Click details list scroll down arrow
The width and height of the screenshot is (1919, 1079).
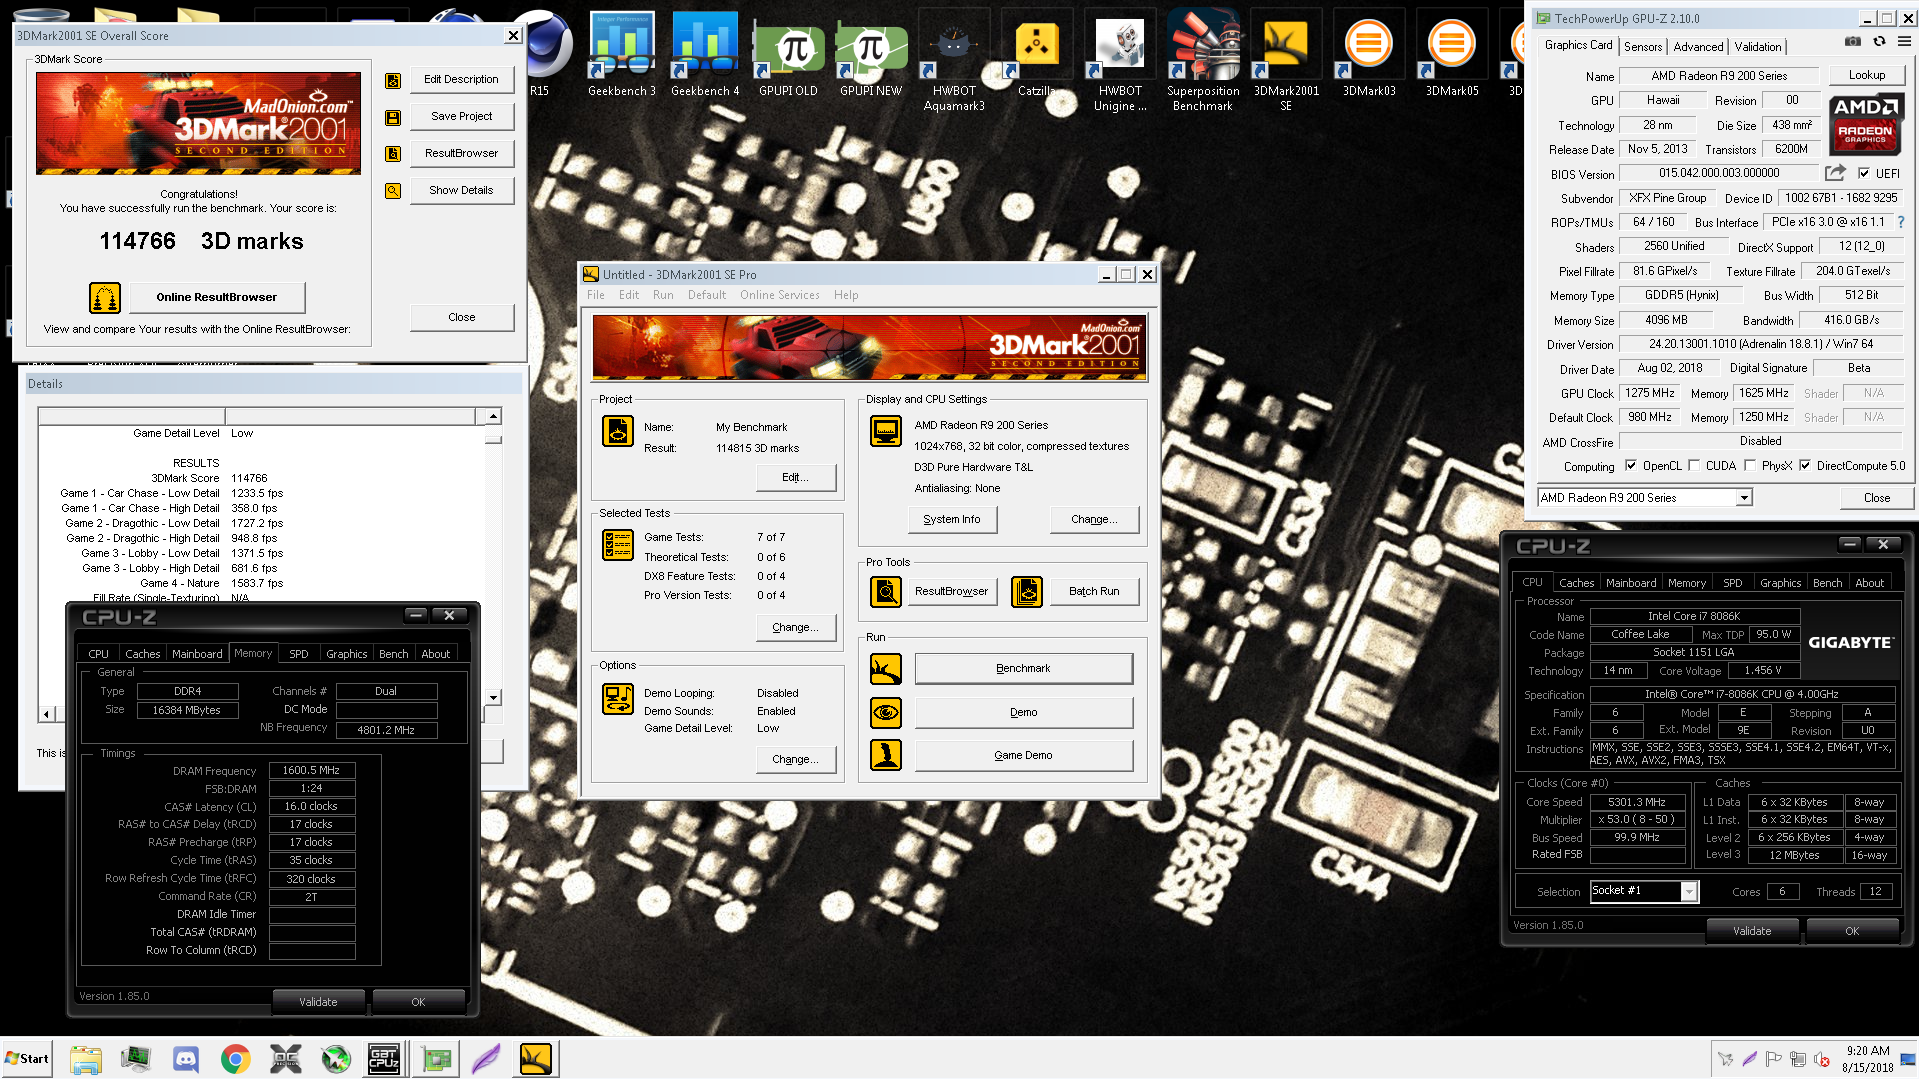[x=493, y=698]
